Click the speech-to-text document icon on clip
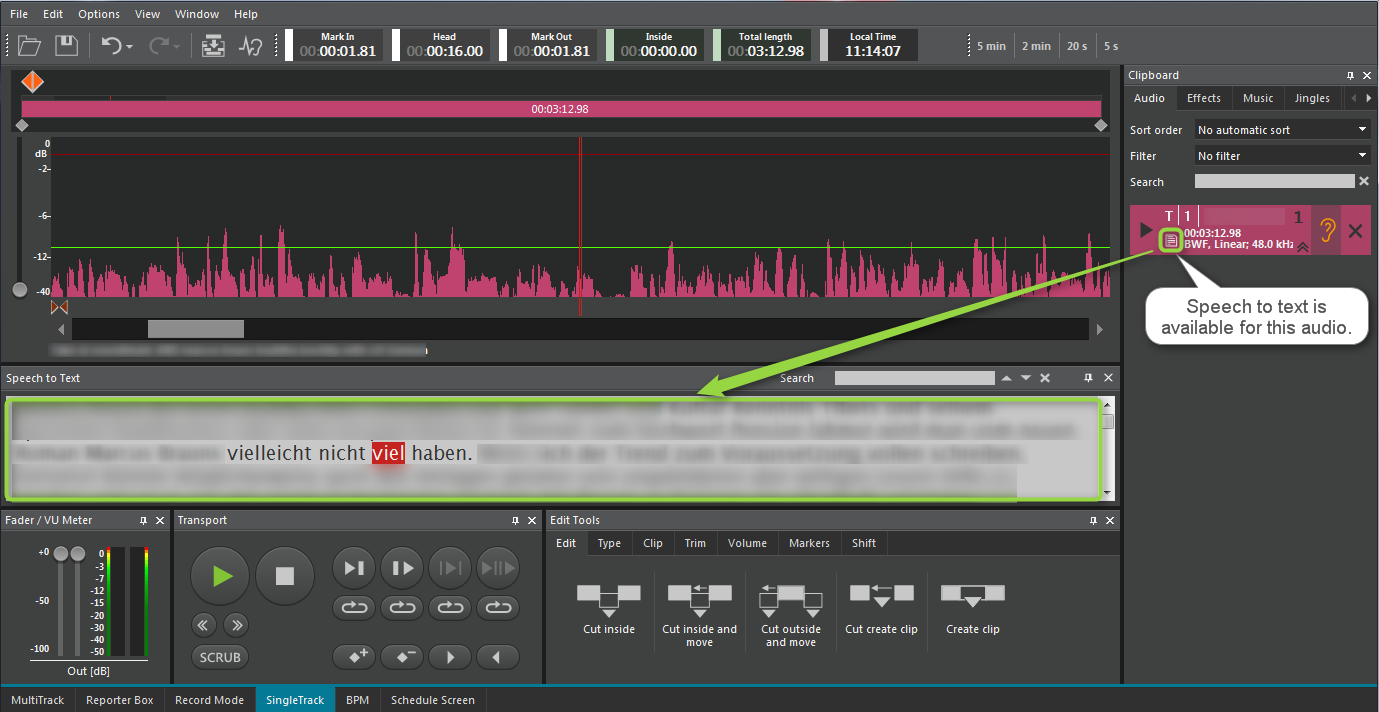The height and width of the screenshot is (712, 1379). coord(1171,240)
